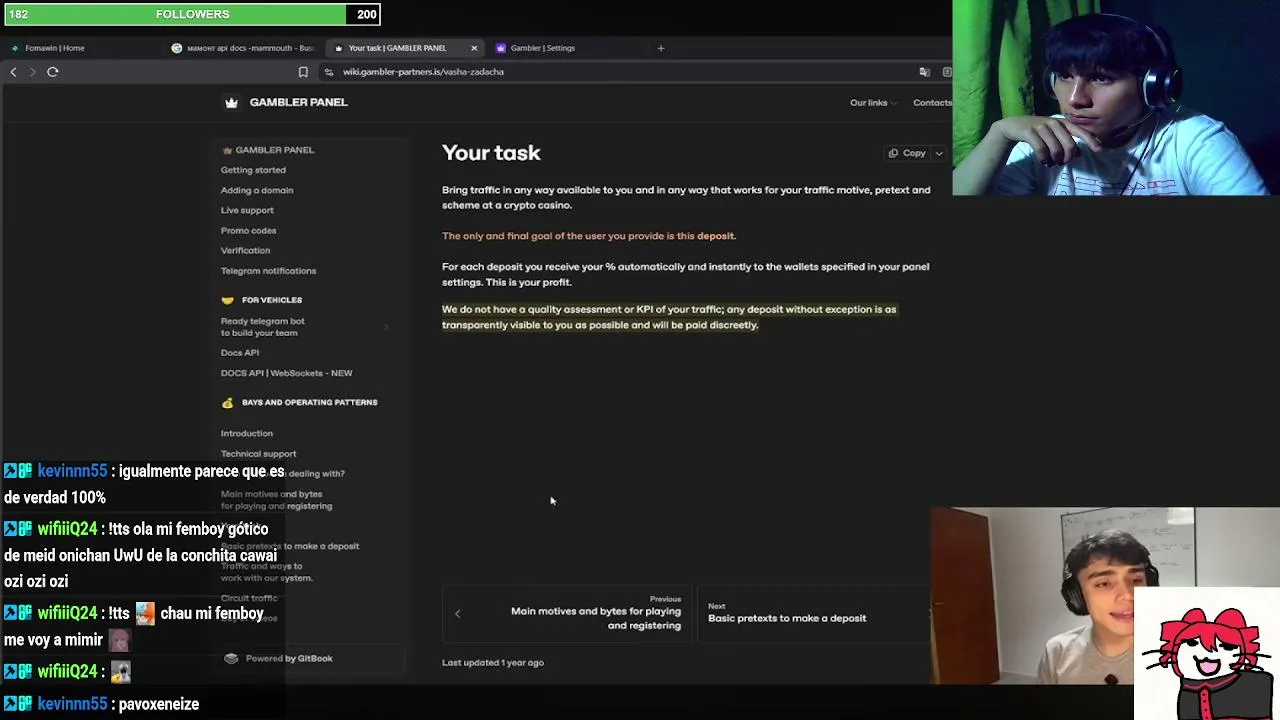Open 'Introduction' sidebar page
The width and height of the screenshot is (1280, 720).
click(x=247, y=433)
